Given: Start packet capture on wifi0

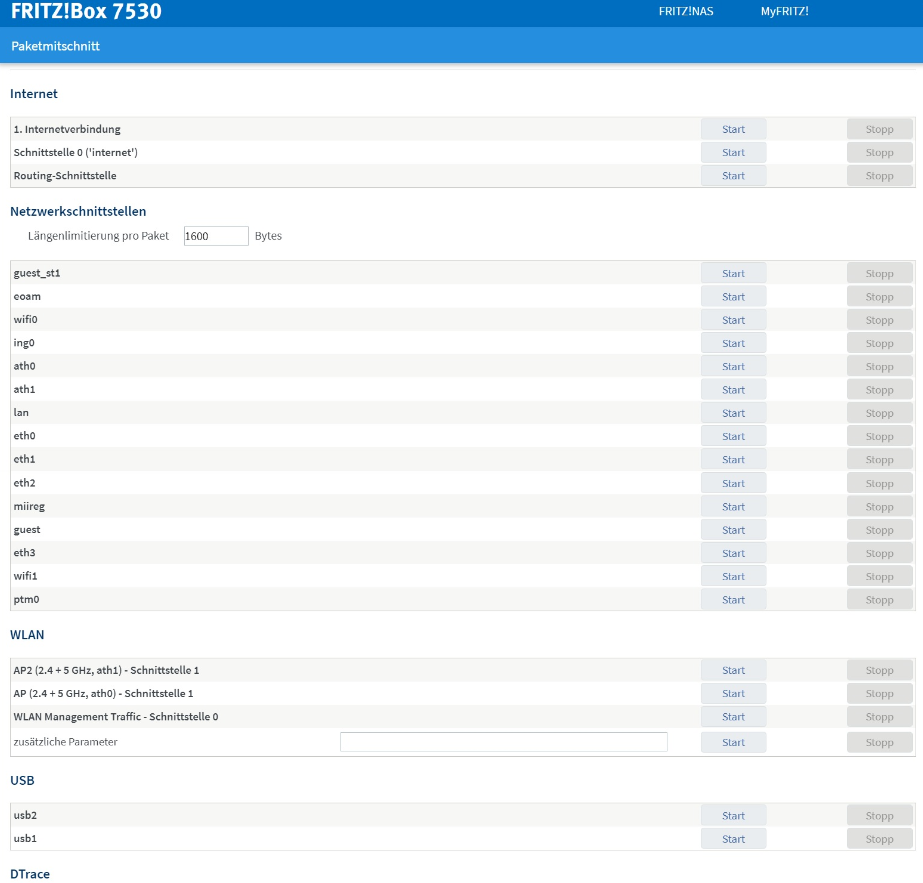Looking at the screenshot, I should 733,320.
